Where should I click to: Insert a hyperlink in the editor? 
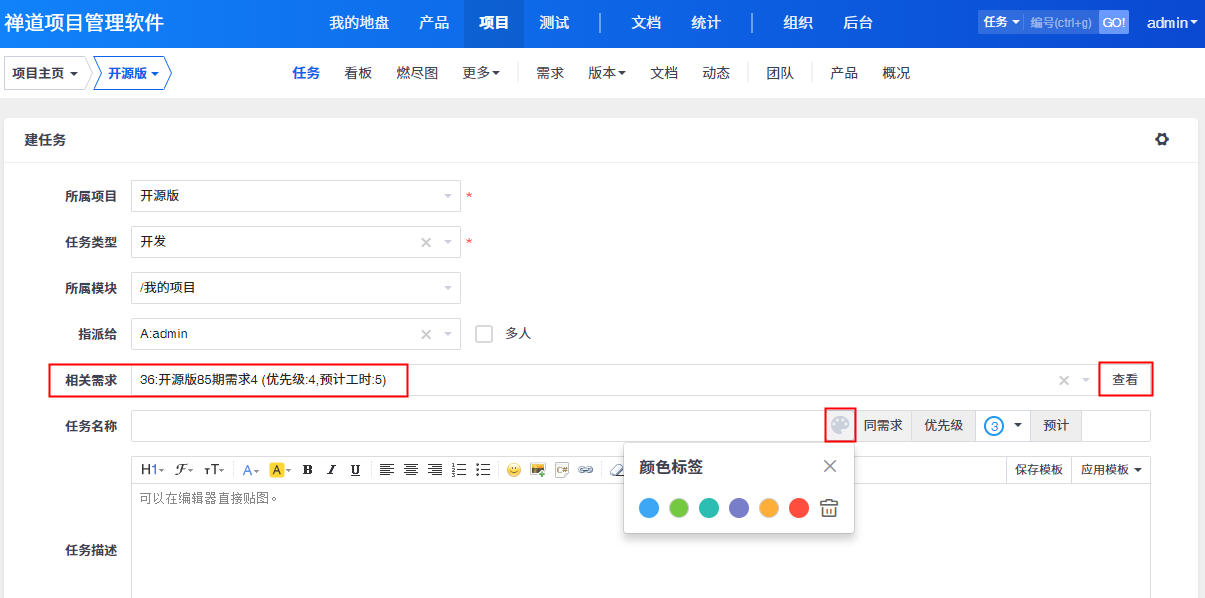pyautogui.click(x=586, y=469)
